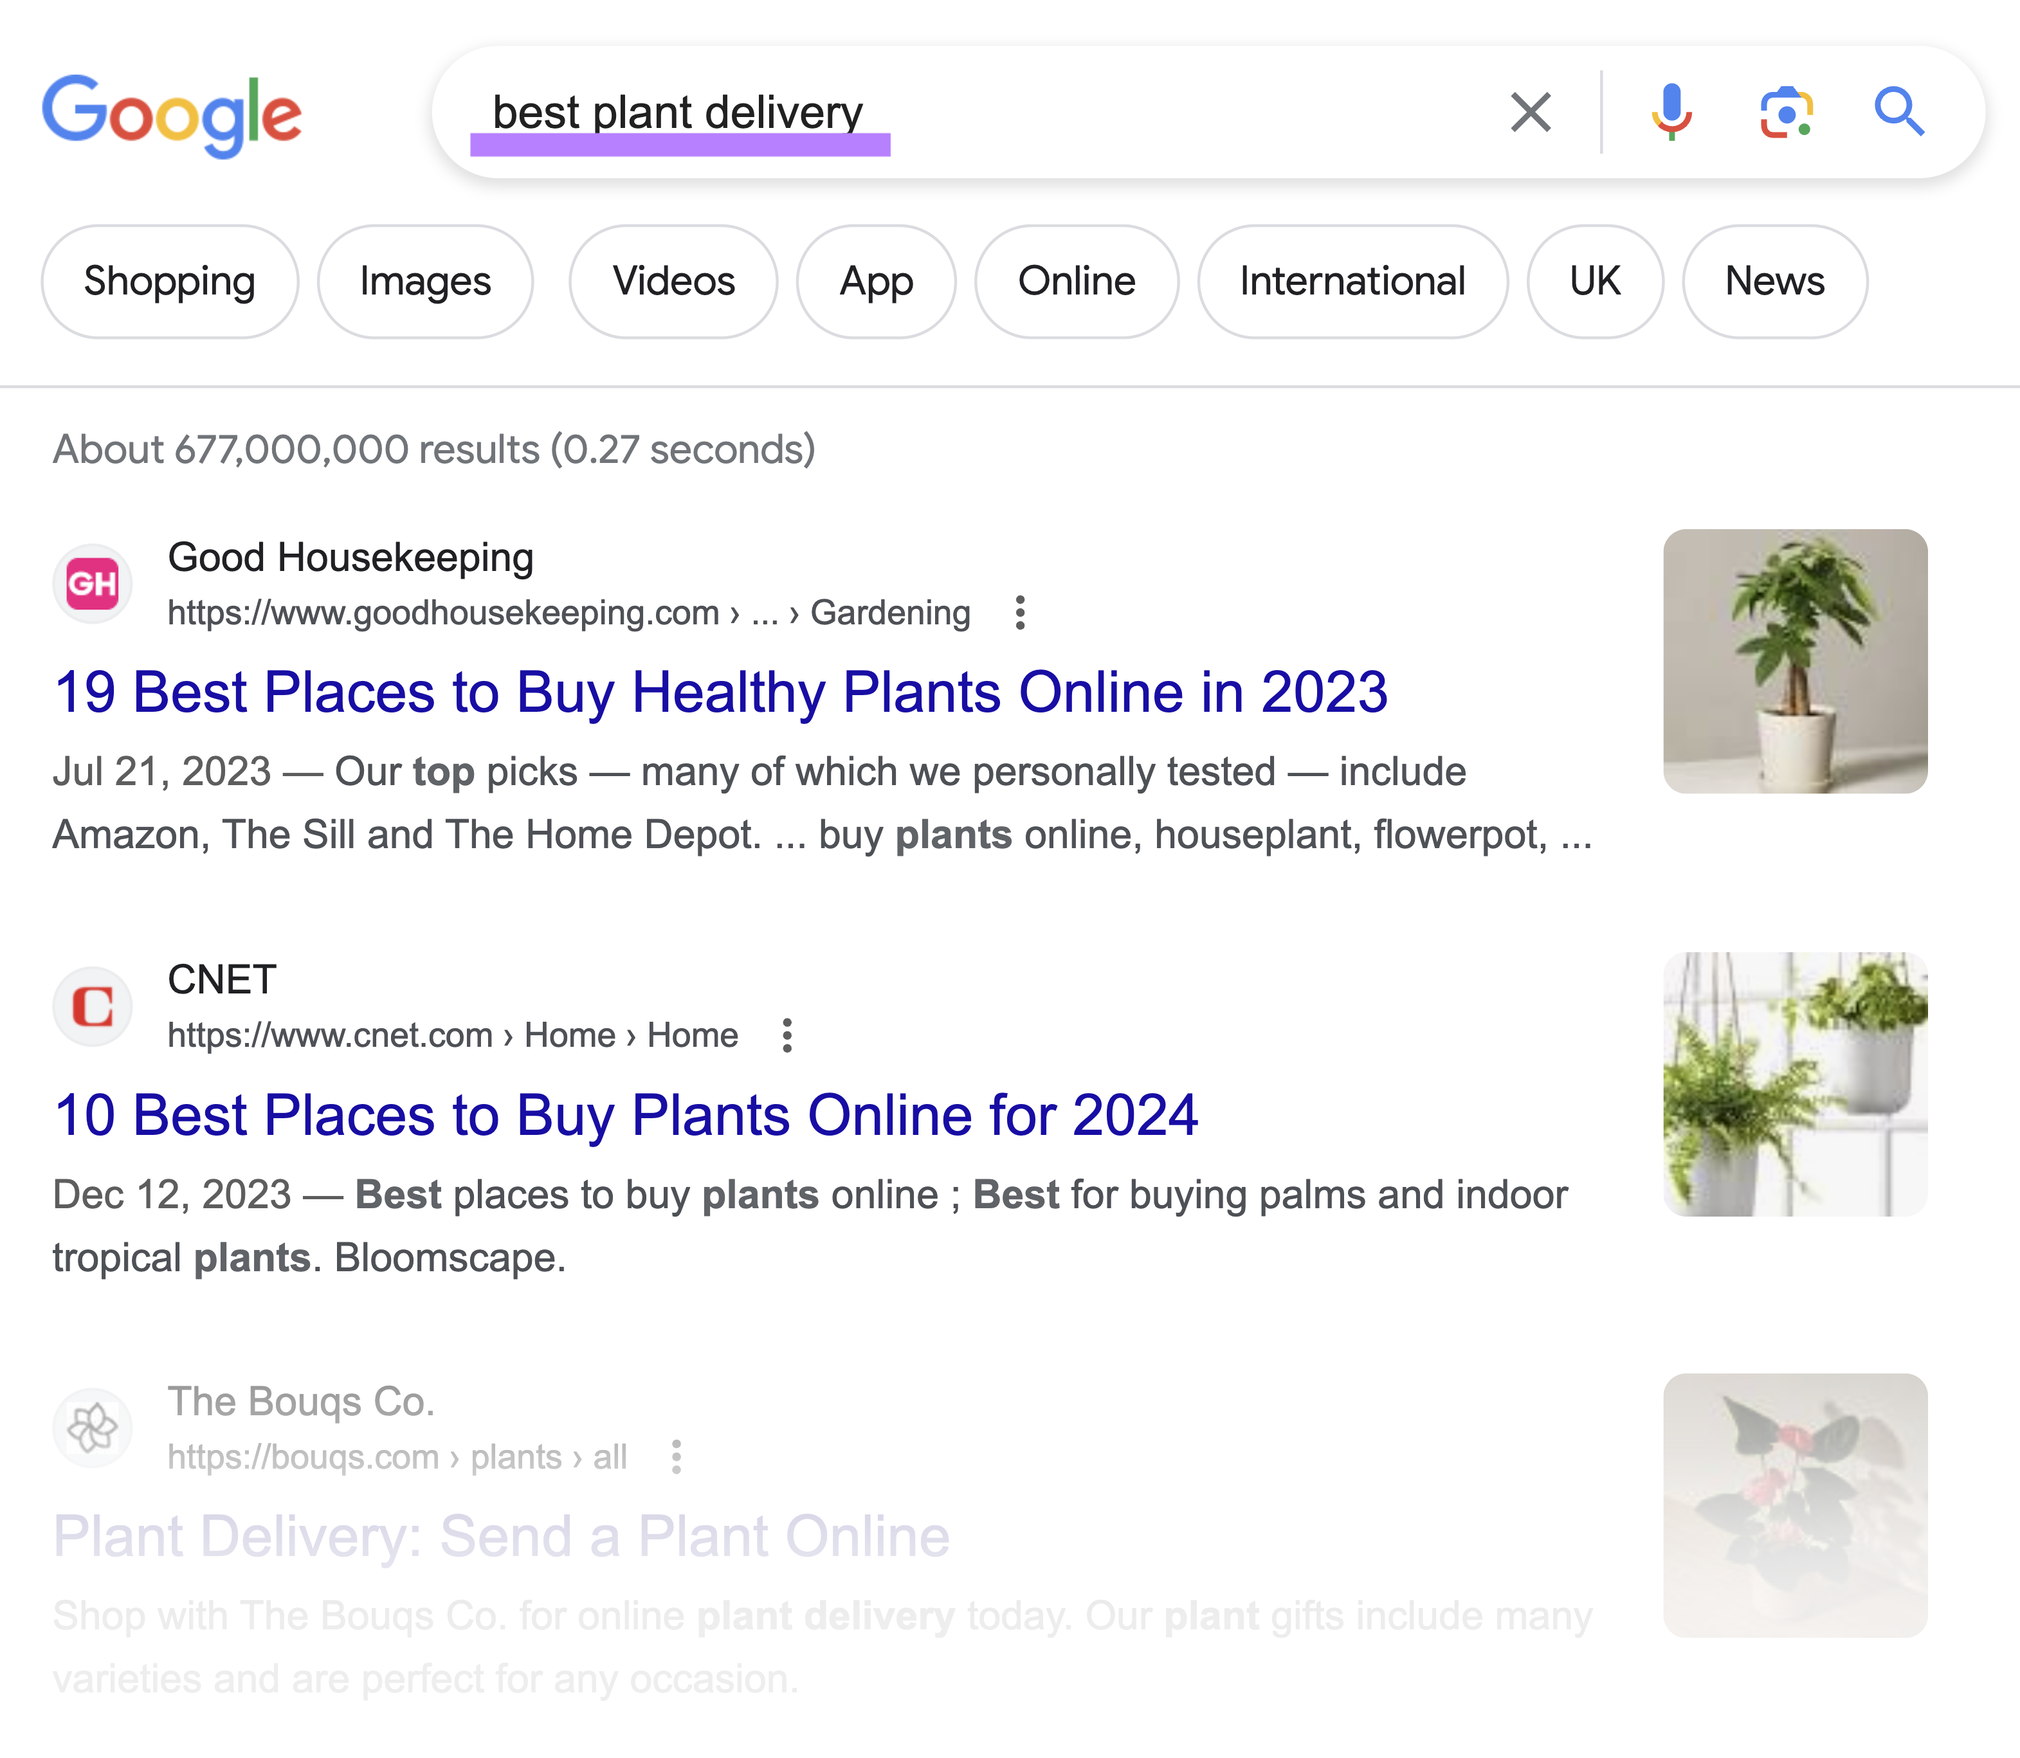The image size is (2020, 1758).
Task: Clear the search query with the X icon
Action: click(x=1529, y=112)
